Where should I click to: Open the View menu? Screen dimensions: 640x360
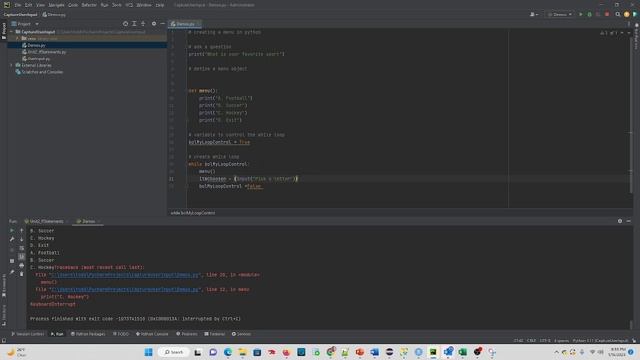40,5
